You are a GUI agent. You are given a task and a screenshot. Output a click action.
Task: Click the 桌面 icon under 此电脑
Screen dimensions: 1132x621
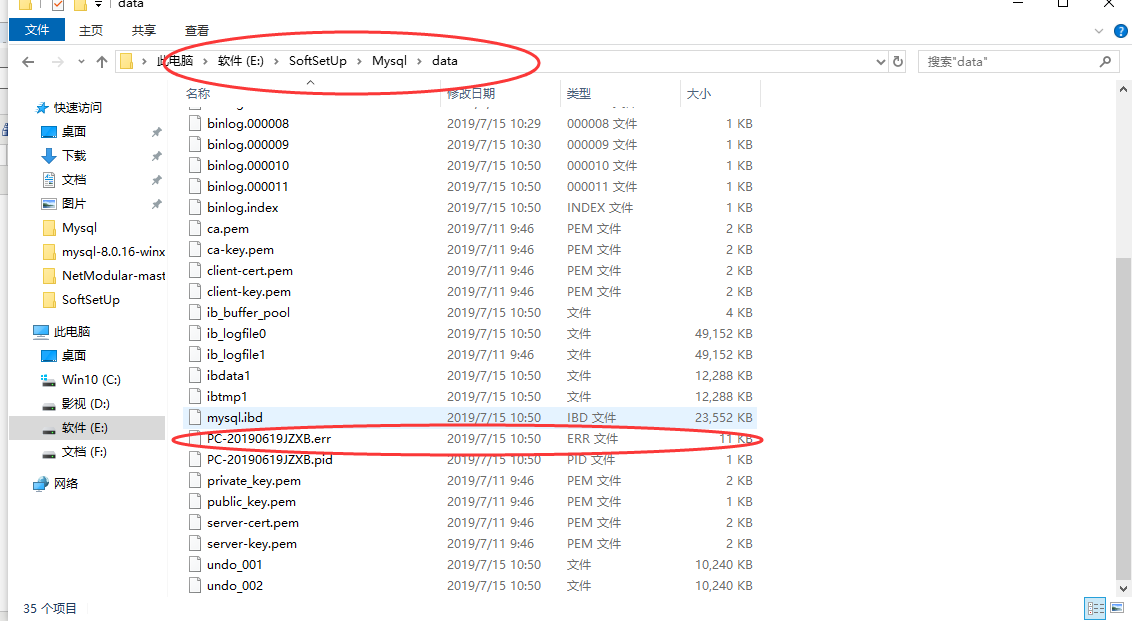[48, 355]
